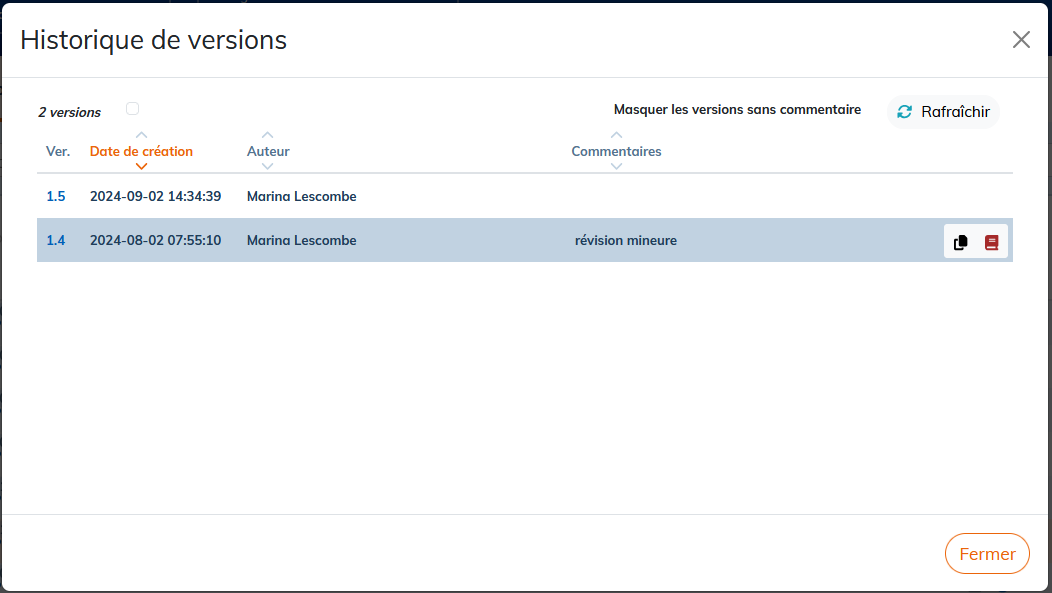
Task: Close the Historique de versions dialog with X
Action: 1021,40
